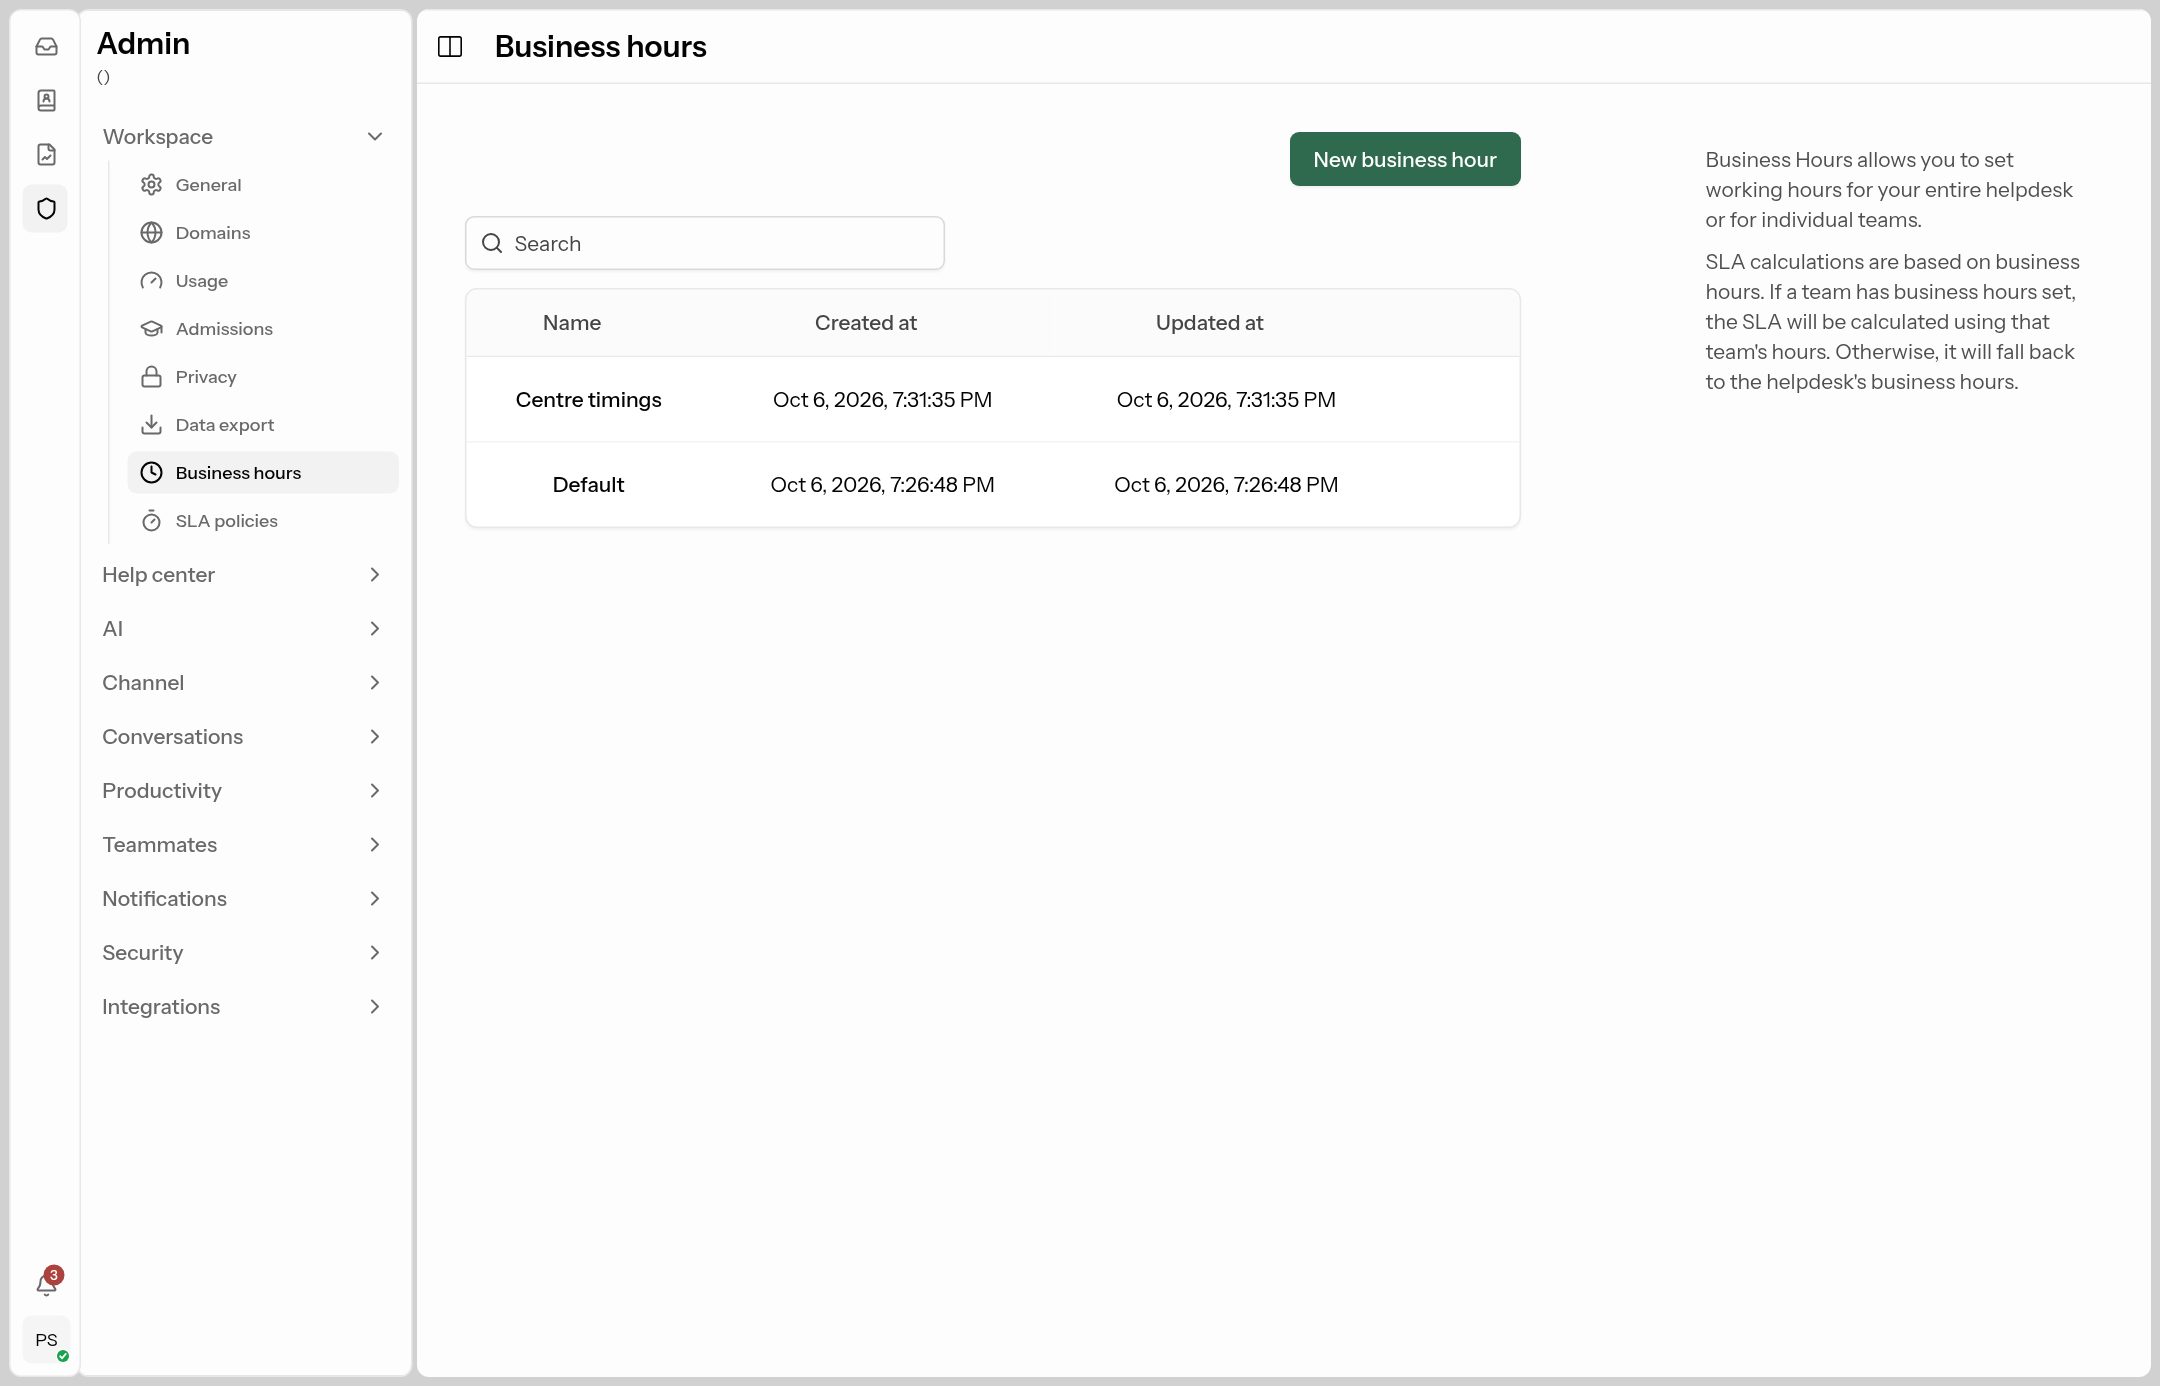Image resolution: width=2160 pixels, height=1386 pixels.
Task: Expand the Notifications section
Action: [x=244, y=898]
